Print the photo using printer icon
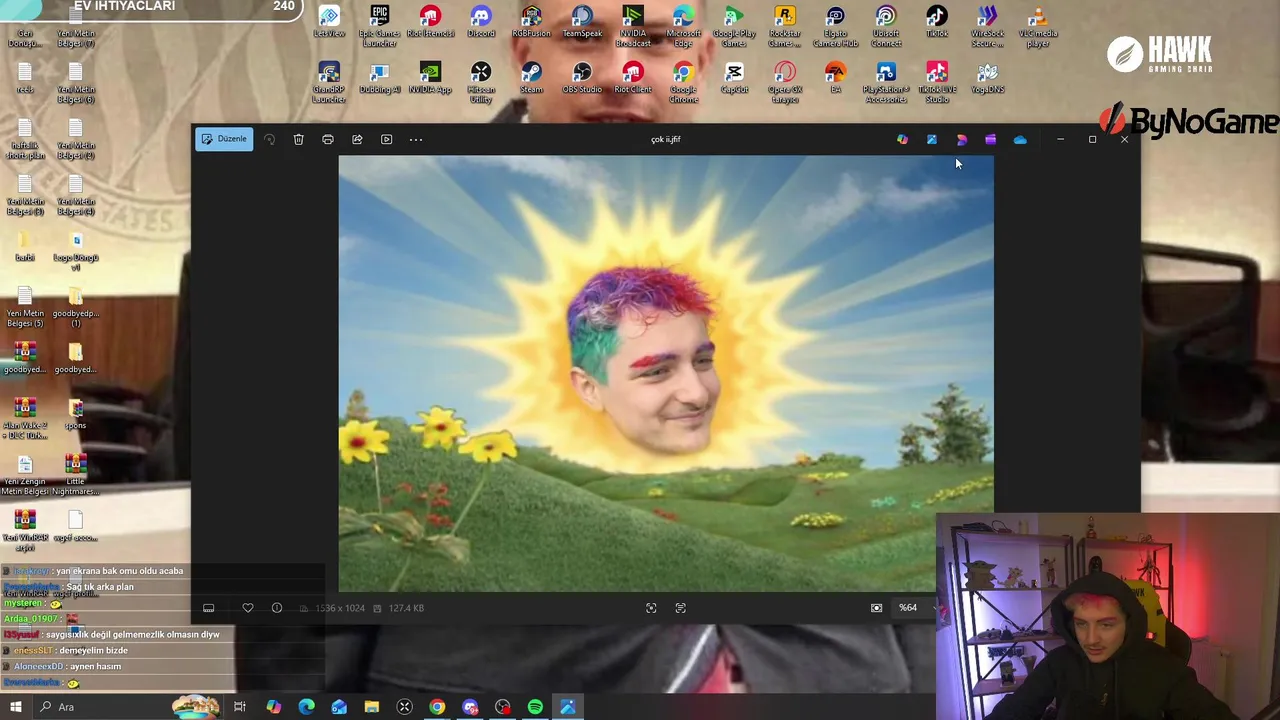The width and height of the screenshot is (1280, 720). pos(327,139)
